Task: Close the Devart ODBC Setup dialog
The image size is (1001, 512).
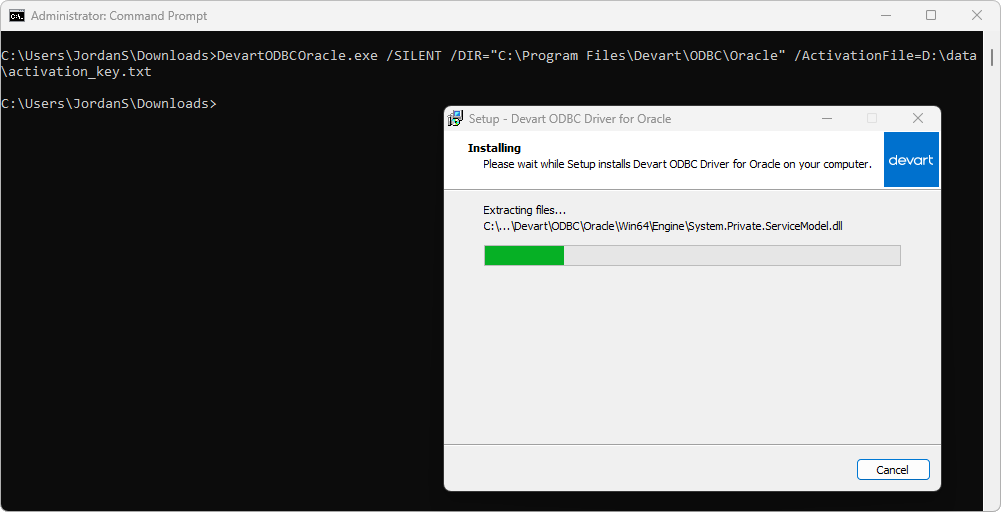Action: click(x=917, y=118)
